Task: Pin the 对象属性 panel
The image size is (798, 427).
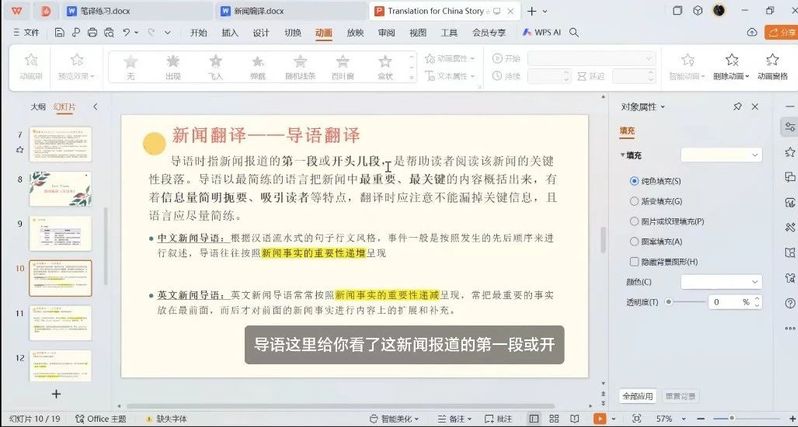Action: [x=737, y=106]
